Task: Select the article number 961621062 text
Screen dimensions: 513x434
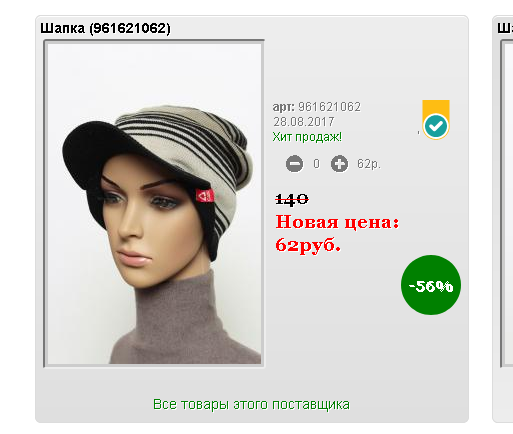Action: pyautogui.click(x=329, y=107)
